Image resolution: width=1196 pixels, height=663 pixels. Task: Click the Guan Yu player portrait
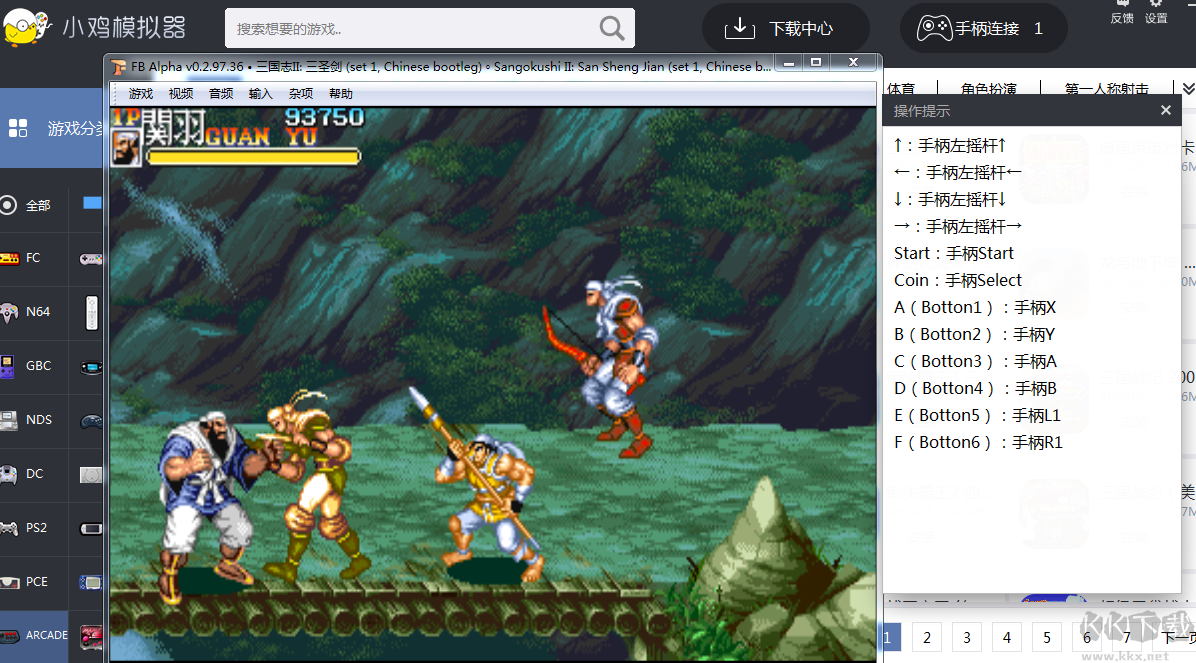point(127,146)
